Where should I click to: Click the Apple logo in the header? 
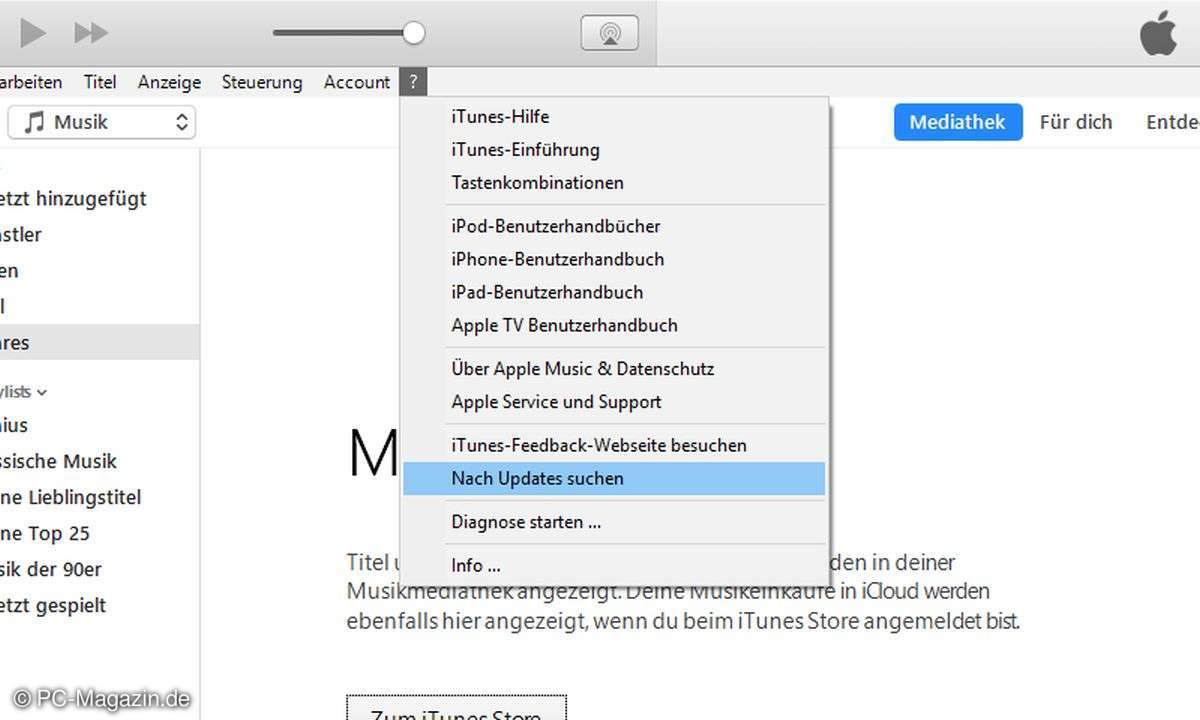tap(1158, 33)
